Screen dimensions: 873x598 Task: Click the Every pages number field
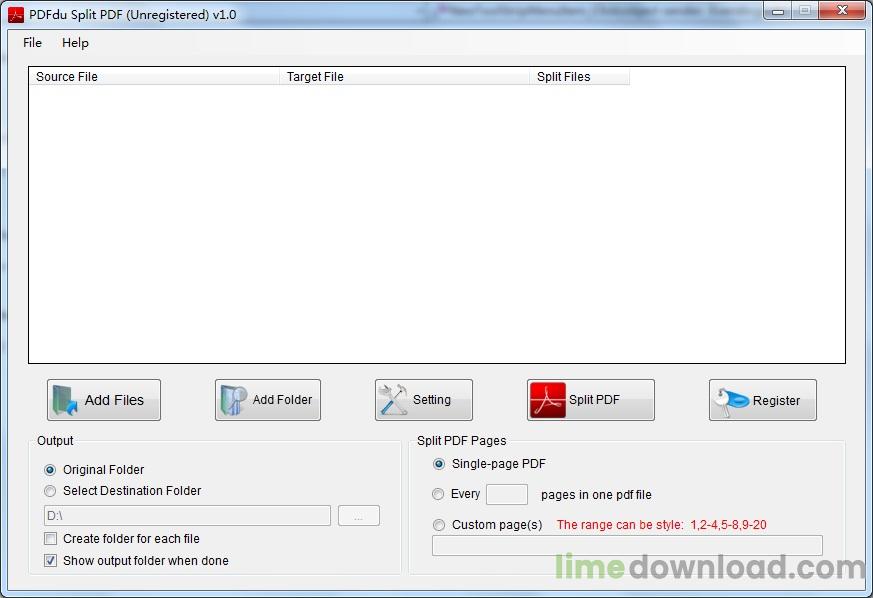(507, 494)
